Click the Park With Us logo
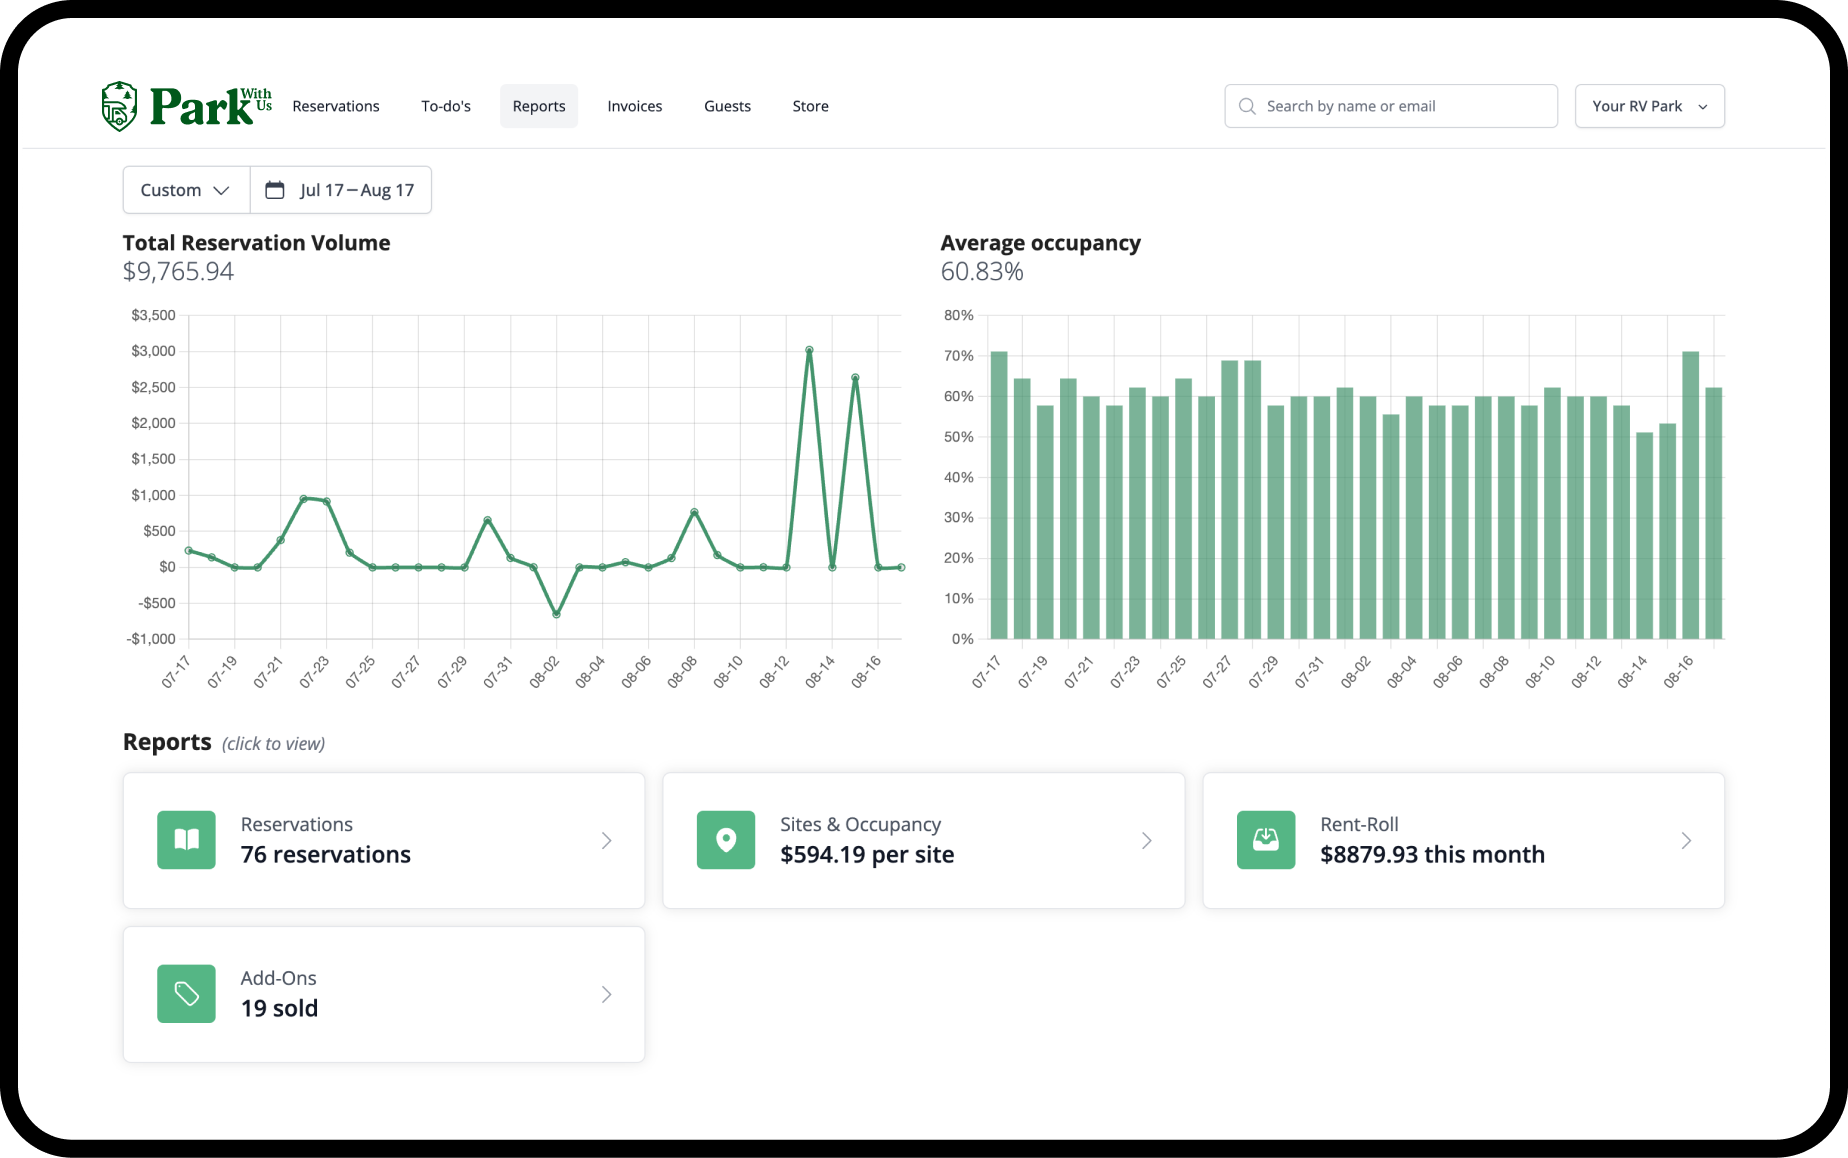 click(186, 106)
